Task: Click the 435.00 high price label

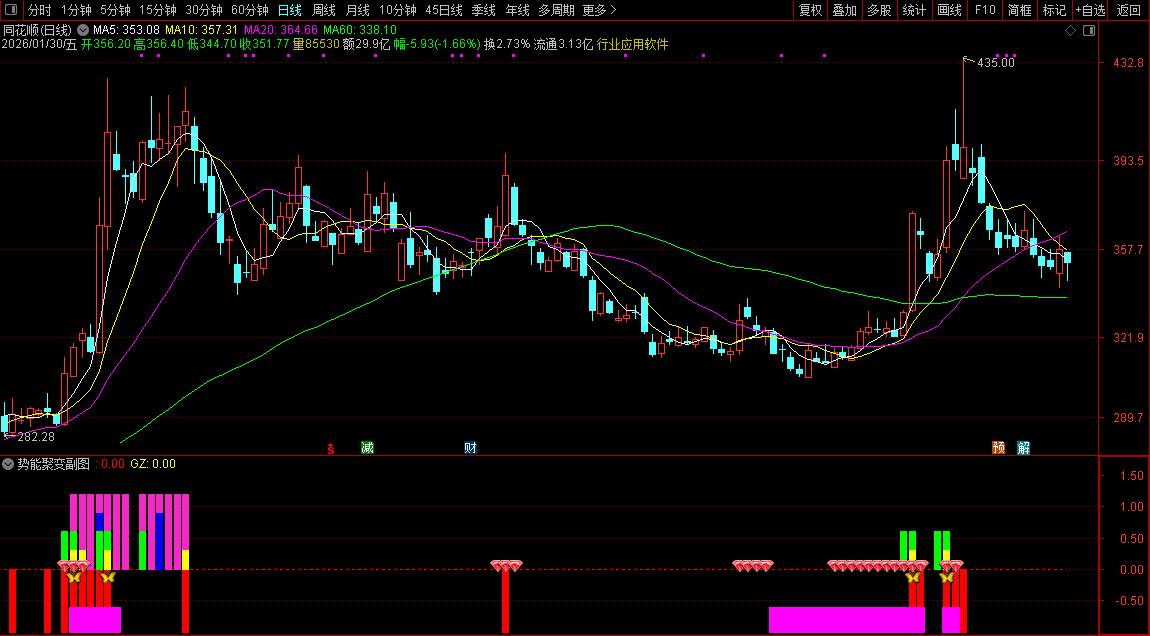Action: (996, 63)
